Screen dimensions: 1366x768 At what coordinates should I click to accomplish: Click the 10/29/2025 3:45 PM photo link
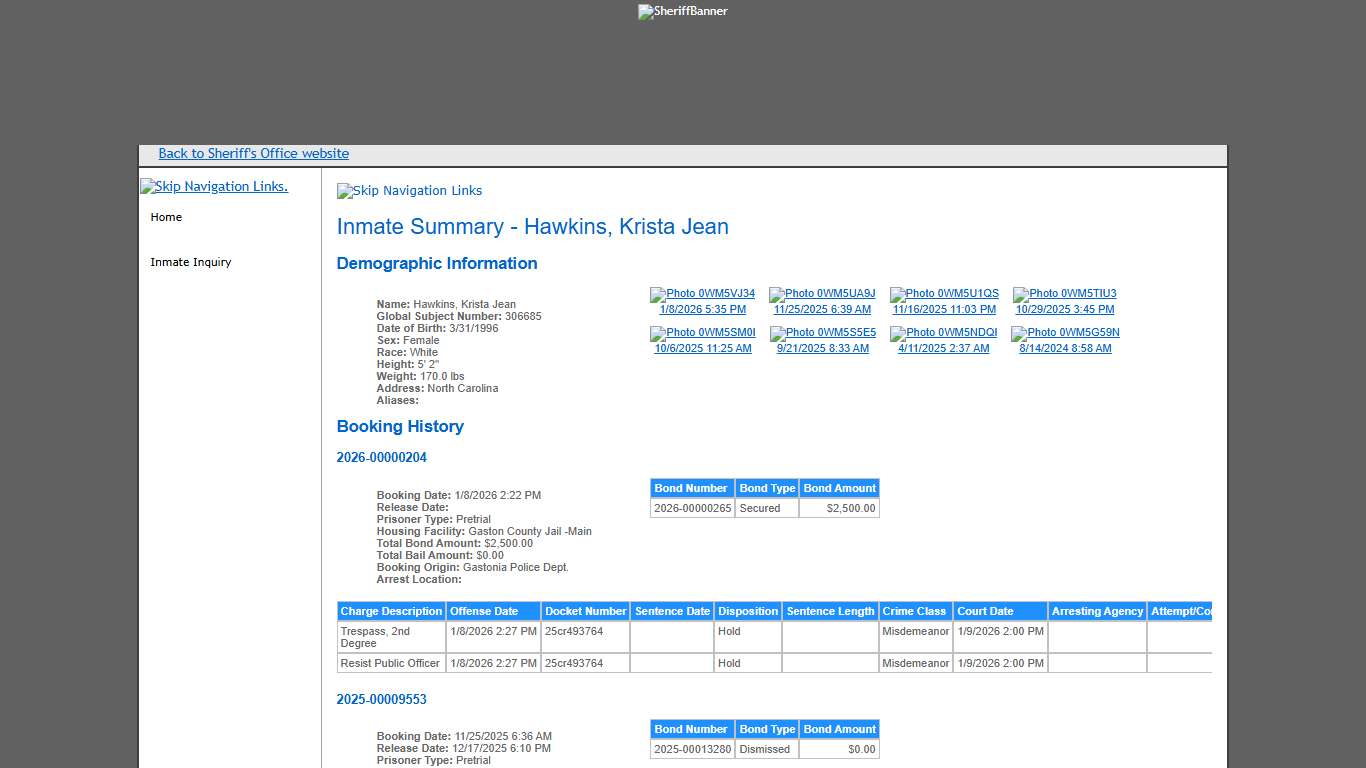tap(1064, 310)
